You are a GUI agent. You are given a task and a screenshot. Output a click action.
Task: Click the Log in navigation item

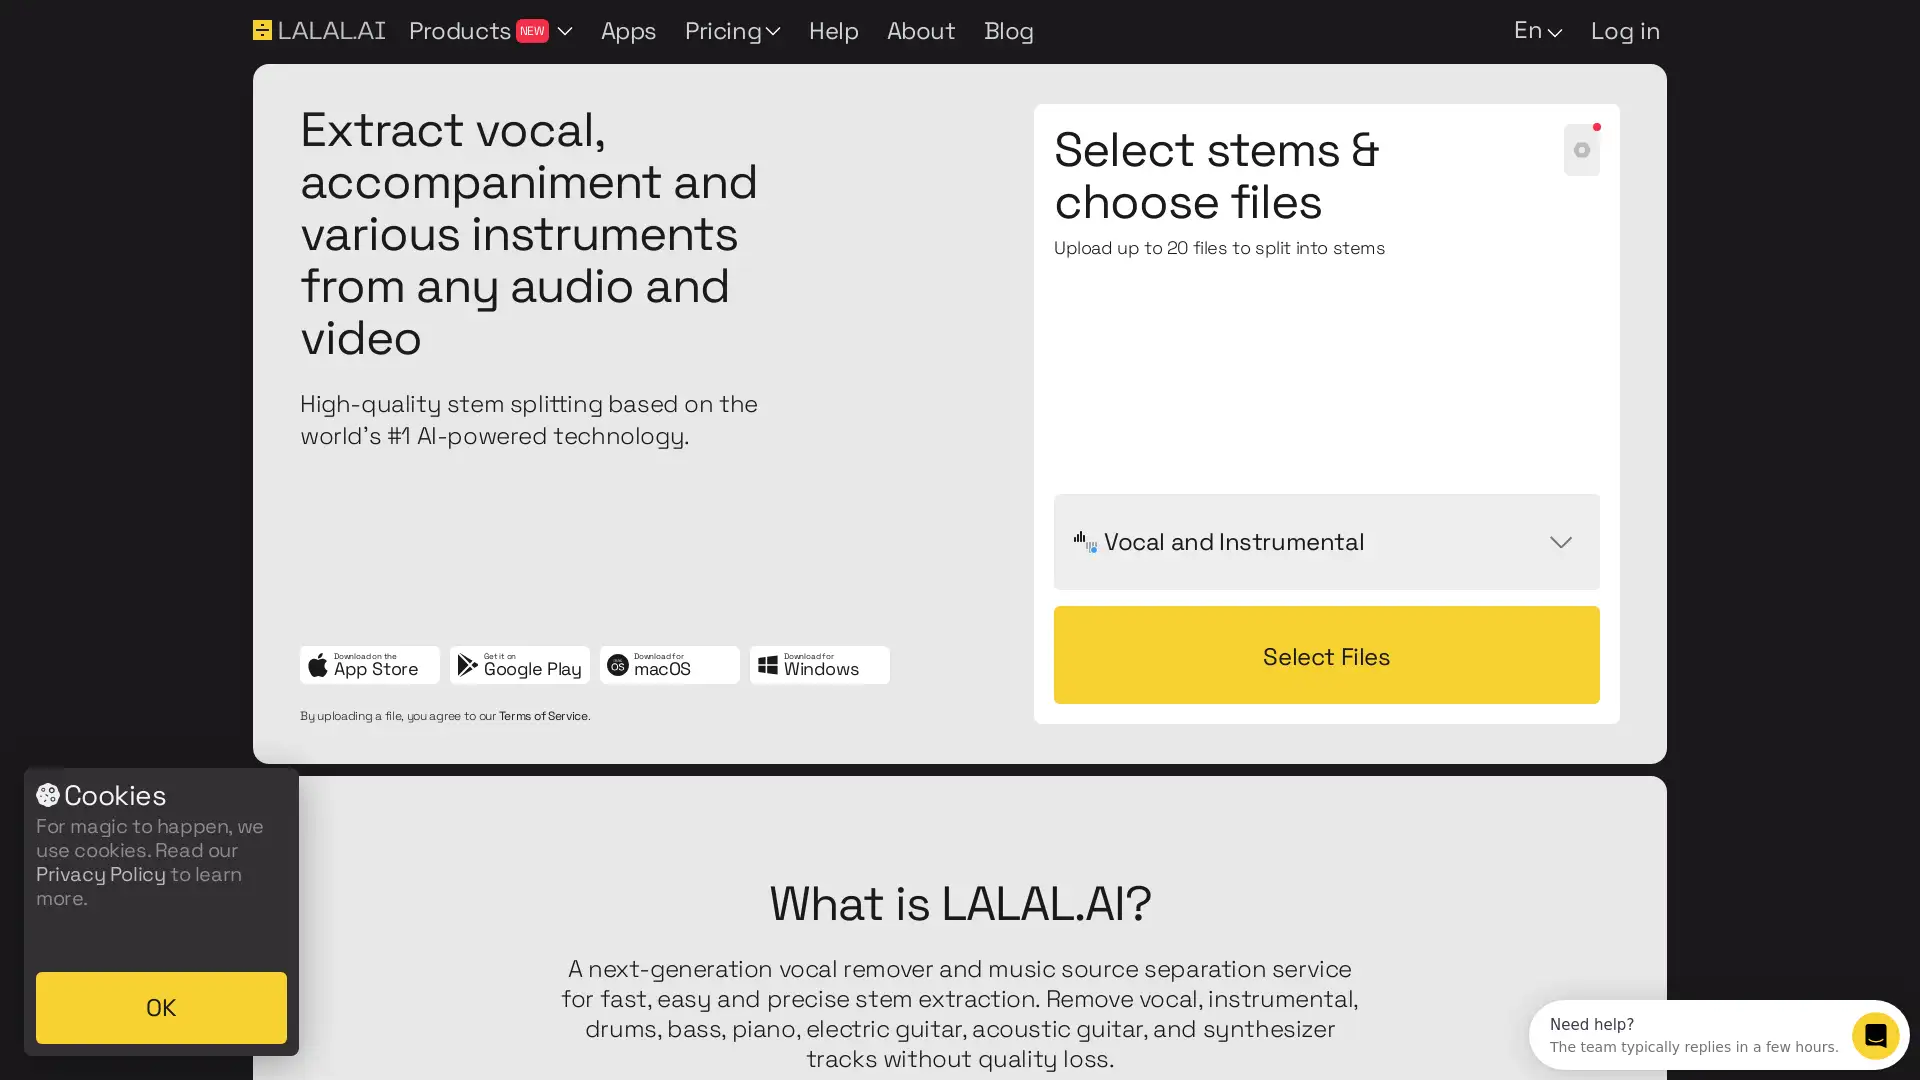(1626, 30)
